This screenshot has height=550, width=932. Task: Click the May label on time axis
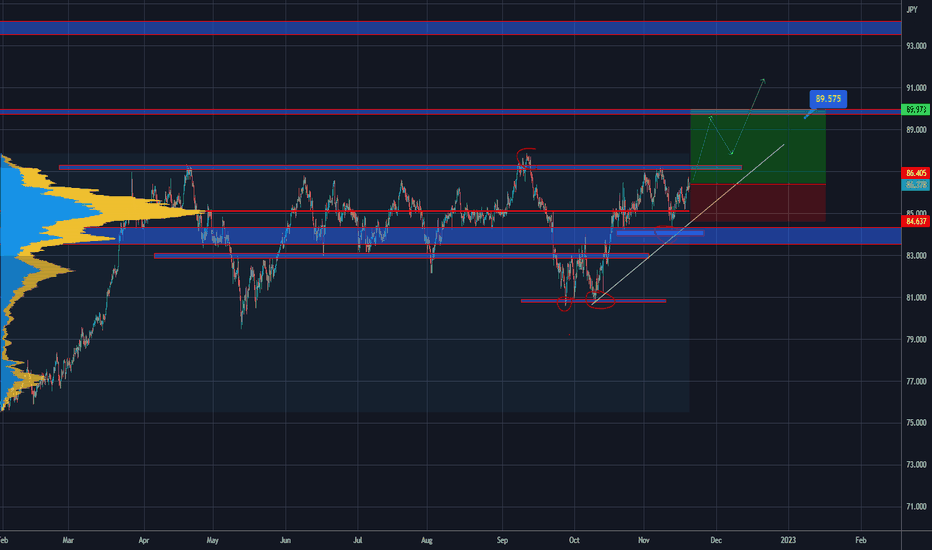click(x=212, y=540)
